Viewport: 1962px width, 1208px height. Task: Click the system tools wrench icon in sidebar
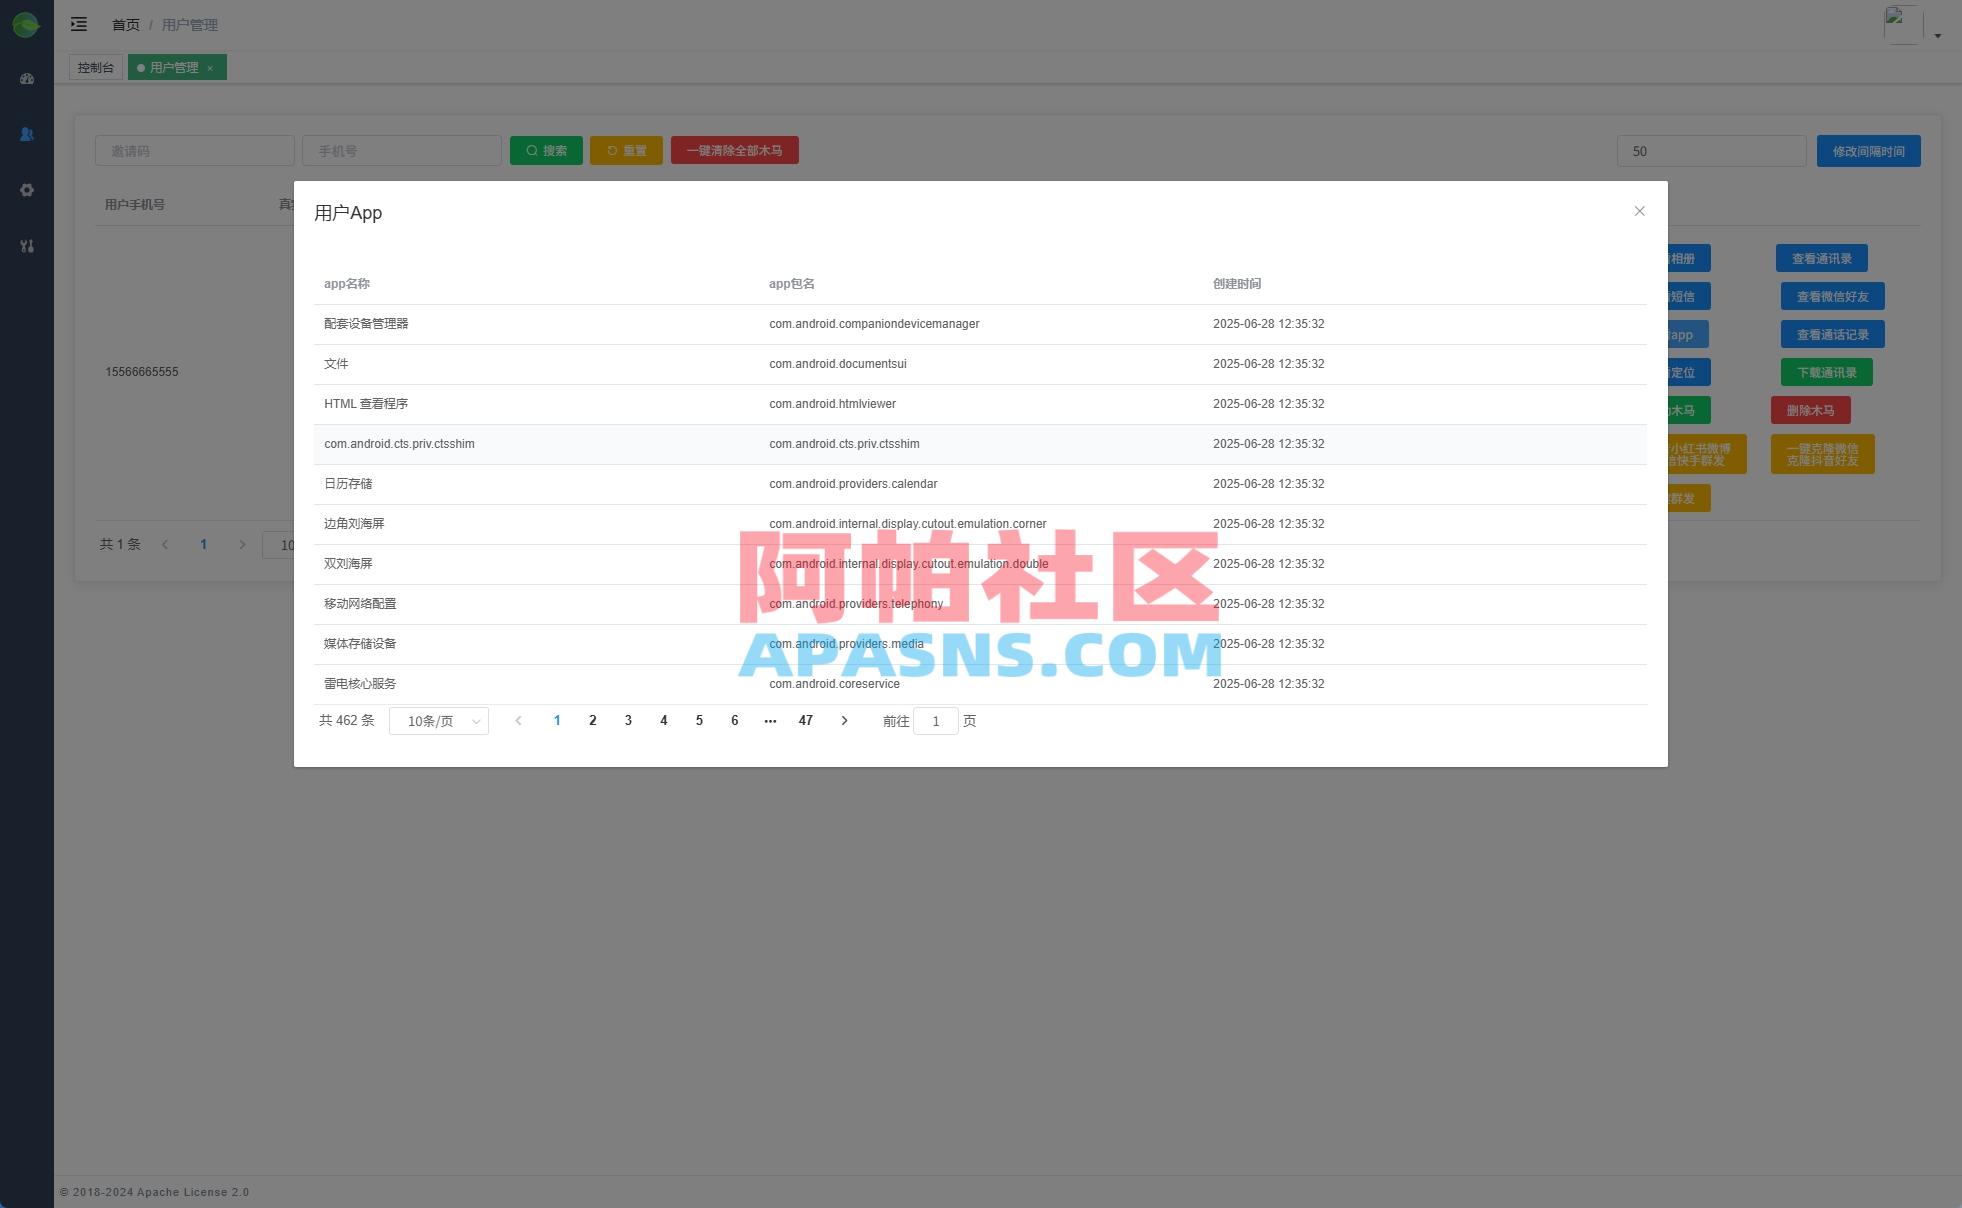(27, 246)
